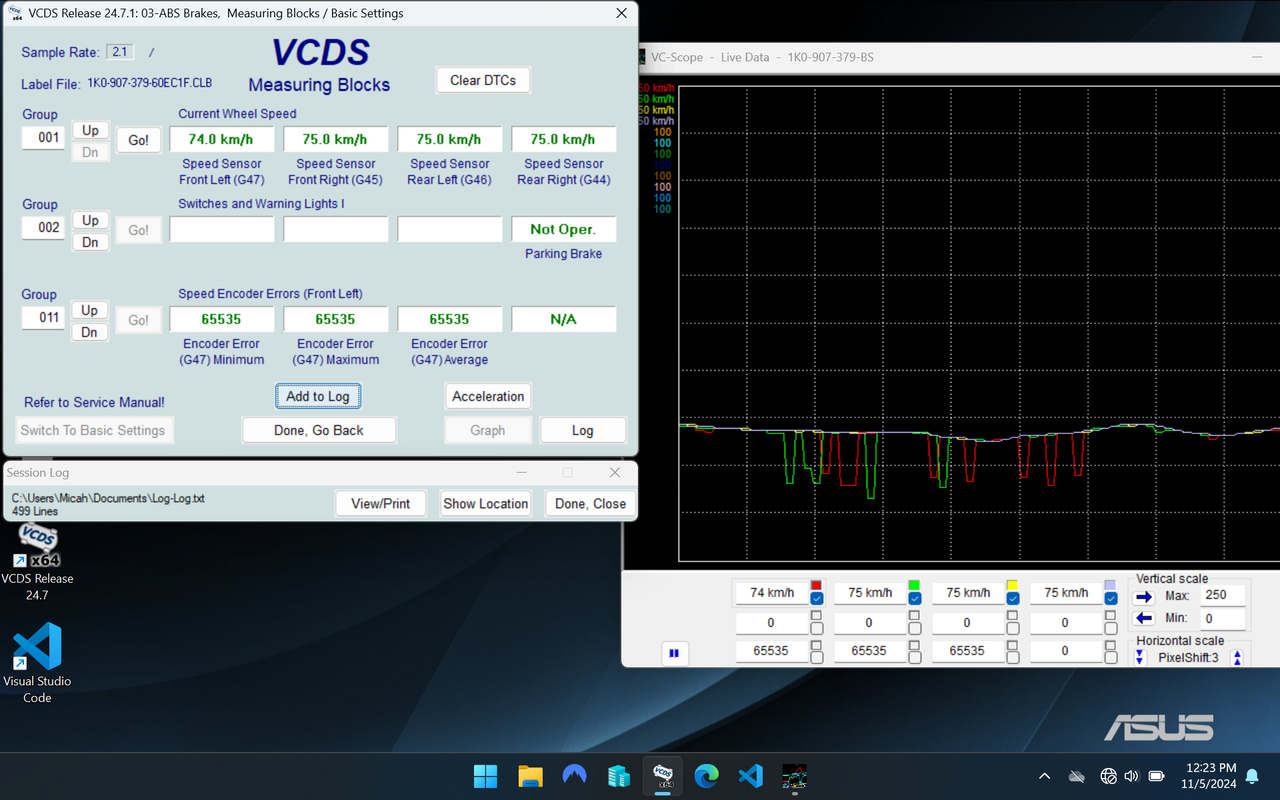The image size is (1280, 800).
Task: Click Up for Group 002
Action: [90, 220]
